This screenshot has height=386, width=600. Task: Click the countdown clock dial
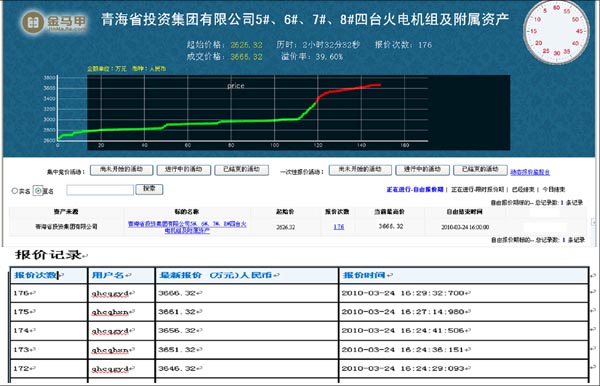(556, 32)
